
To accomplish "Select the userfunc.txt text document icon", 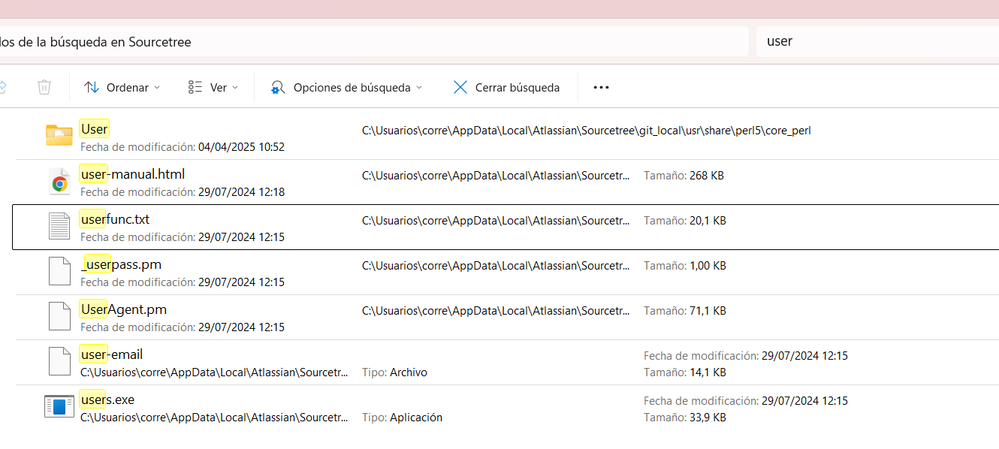I will 61,226.
